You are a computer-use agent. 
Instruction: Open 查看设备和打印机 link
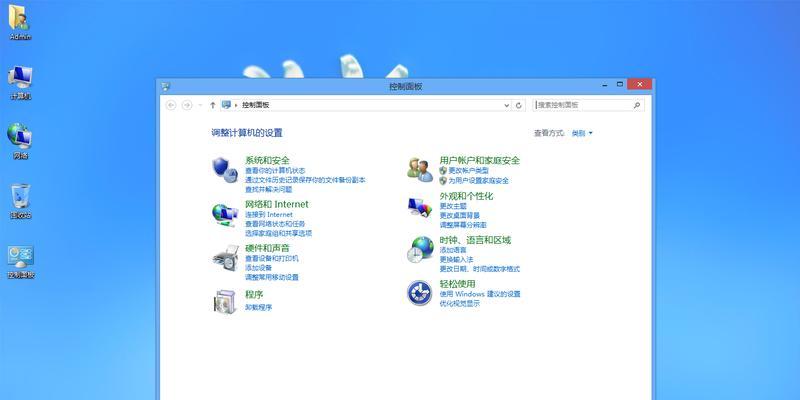(x=272, y=258)
